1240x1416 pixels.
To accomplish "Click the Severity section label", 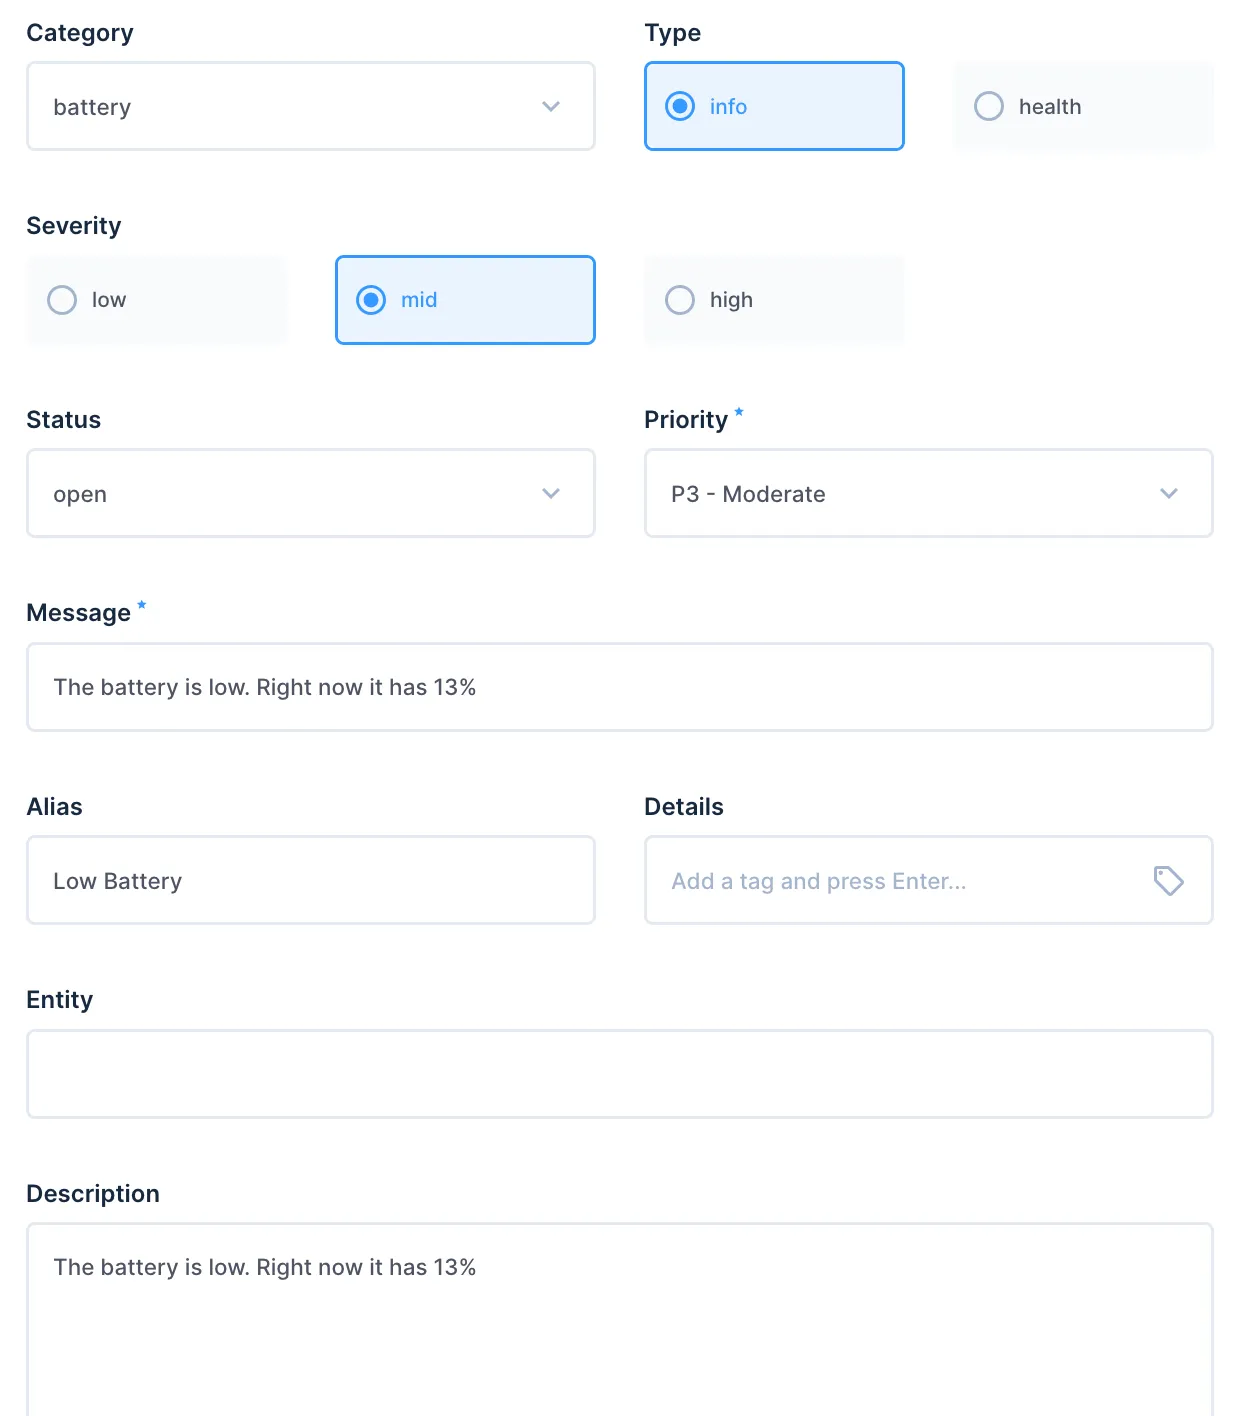I will (74, 226).
